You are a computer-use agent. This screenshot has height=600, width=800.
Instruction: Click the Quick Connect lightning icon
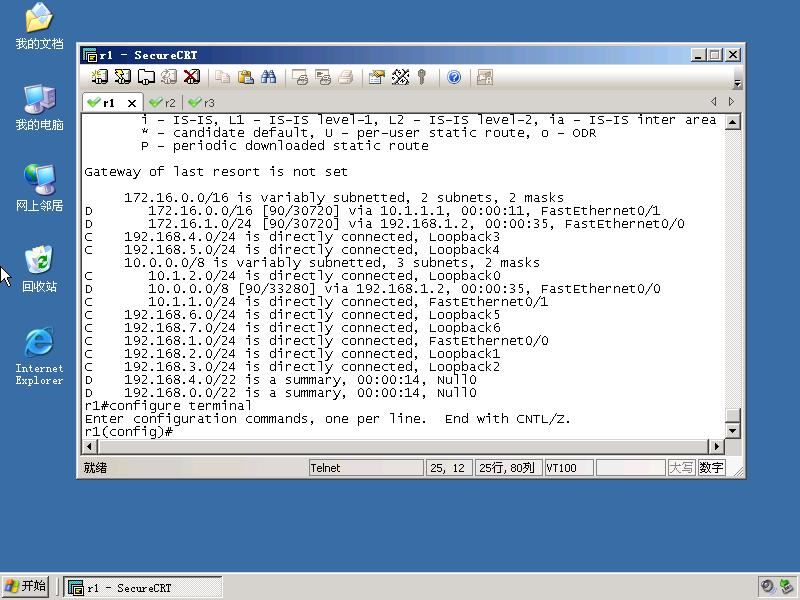[122, 77]
